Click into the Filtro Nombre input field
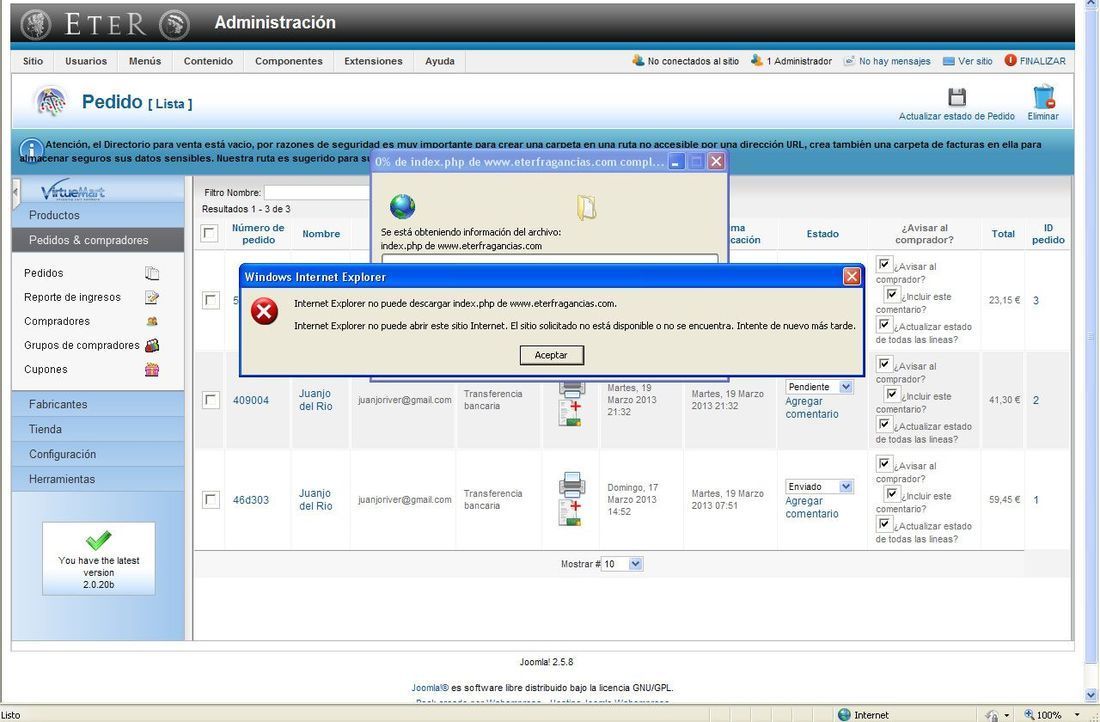Image resolution: width=1100 pixels, height=722 pixels. 317,192
